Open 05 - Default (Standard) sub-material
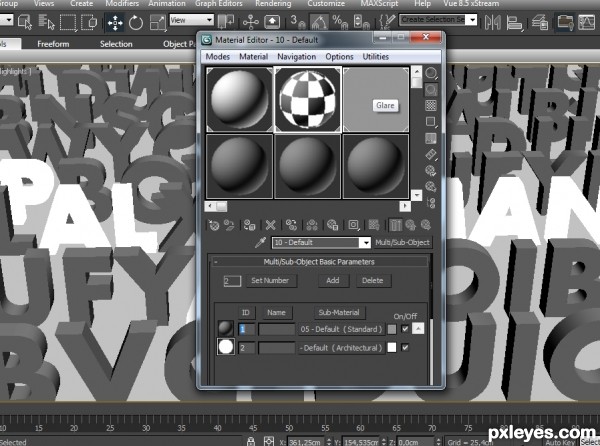This screenshot has height=446, width=600. (x=341, y=329)
